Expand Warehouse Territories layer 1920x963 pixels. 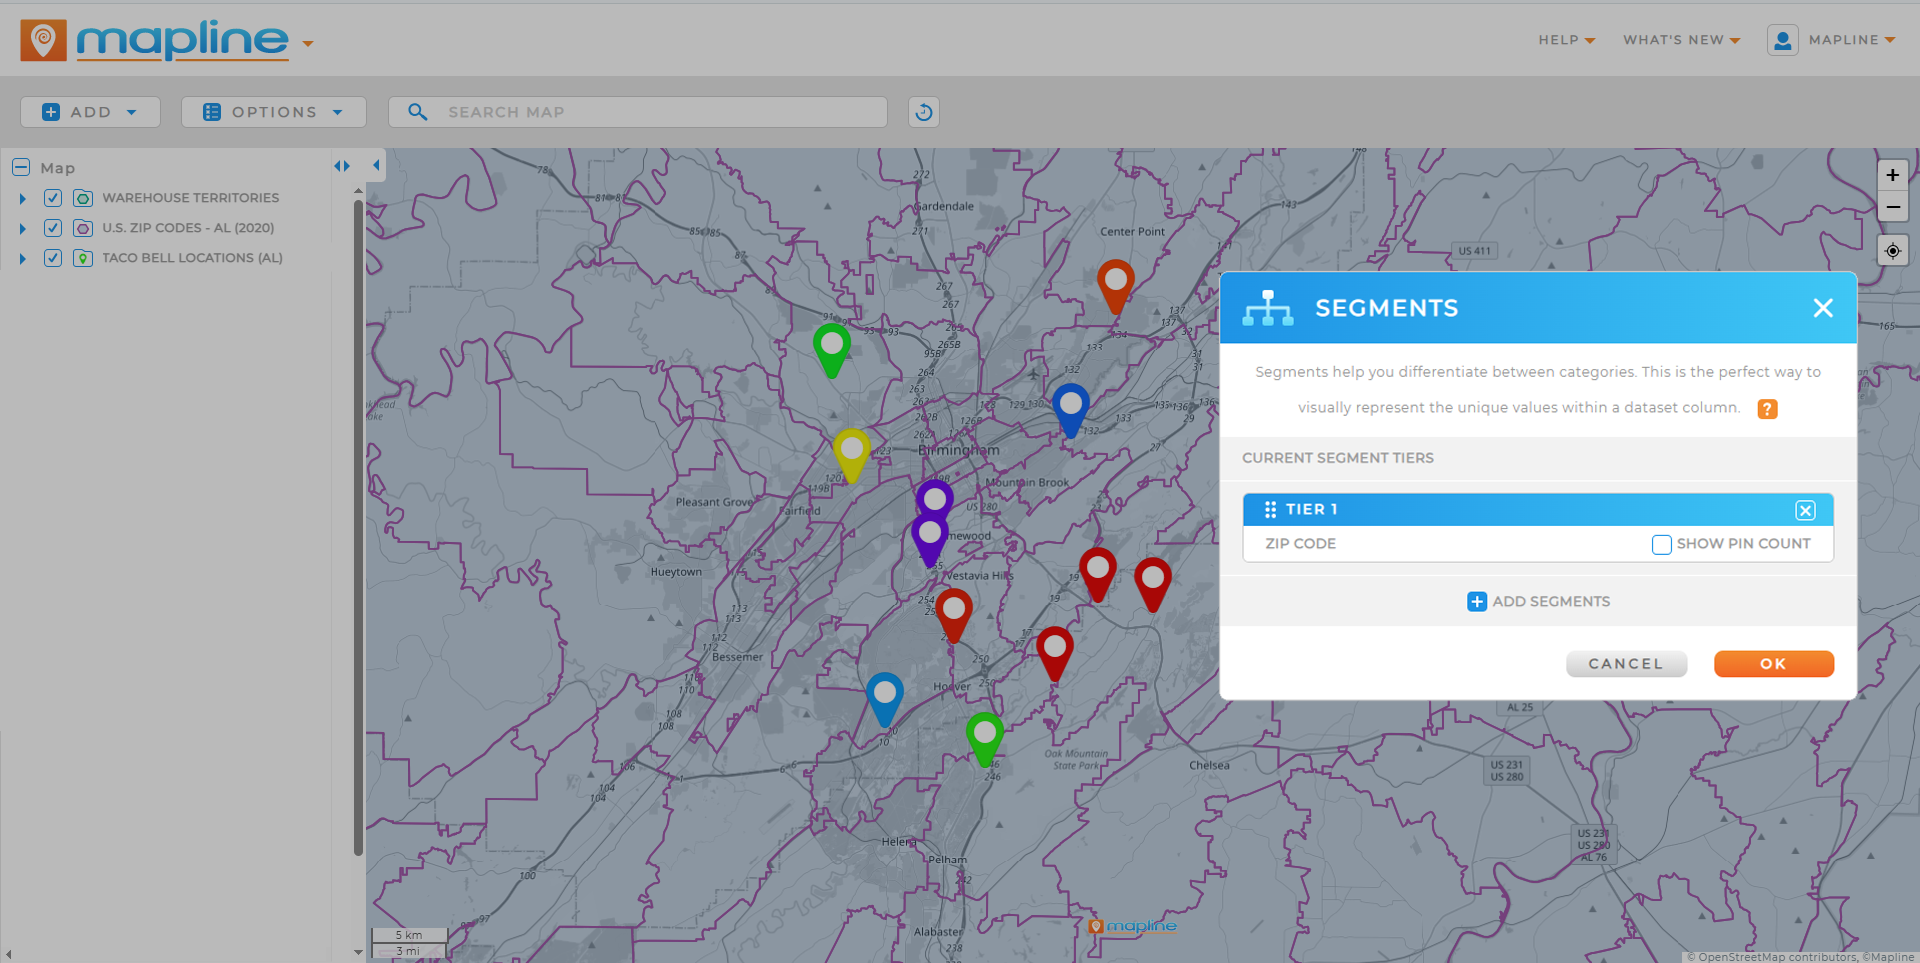pos(22,199)
